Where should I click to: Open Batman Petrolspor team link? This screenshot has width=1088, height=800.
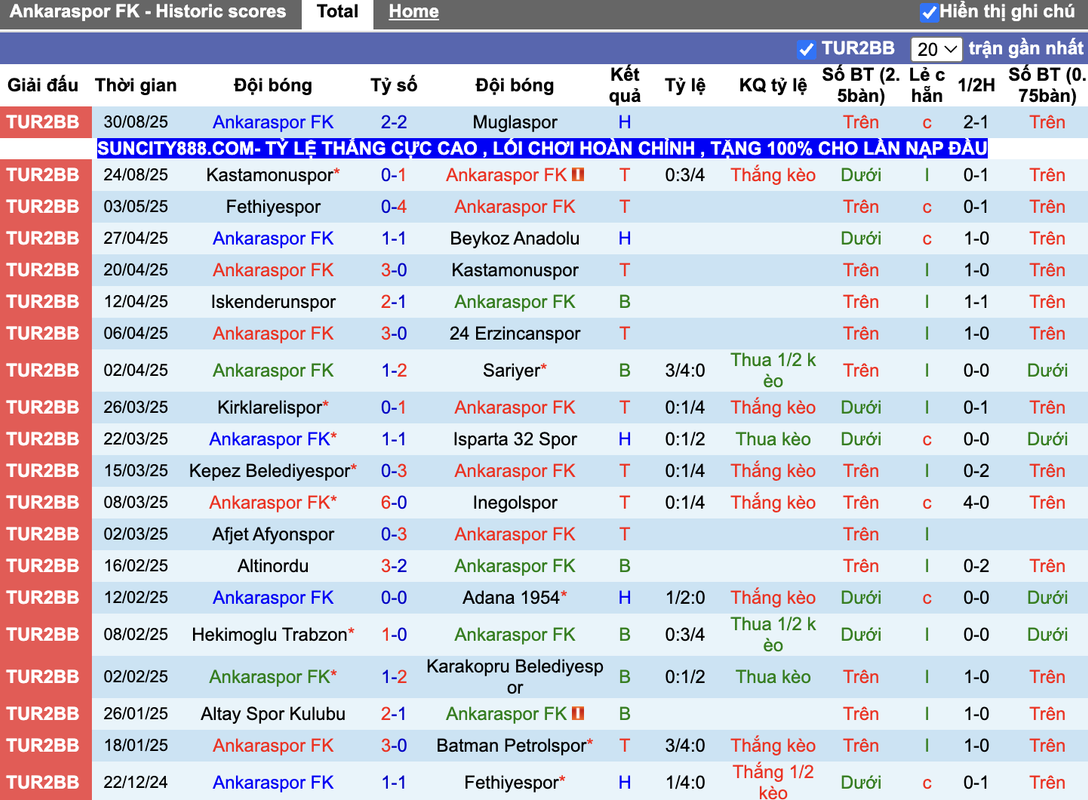click(511, 746)
